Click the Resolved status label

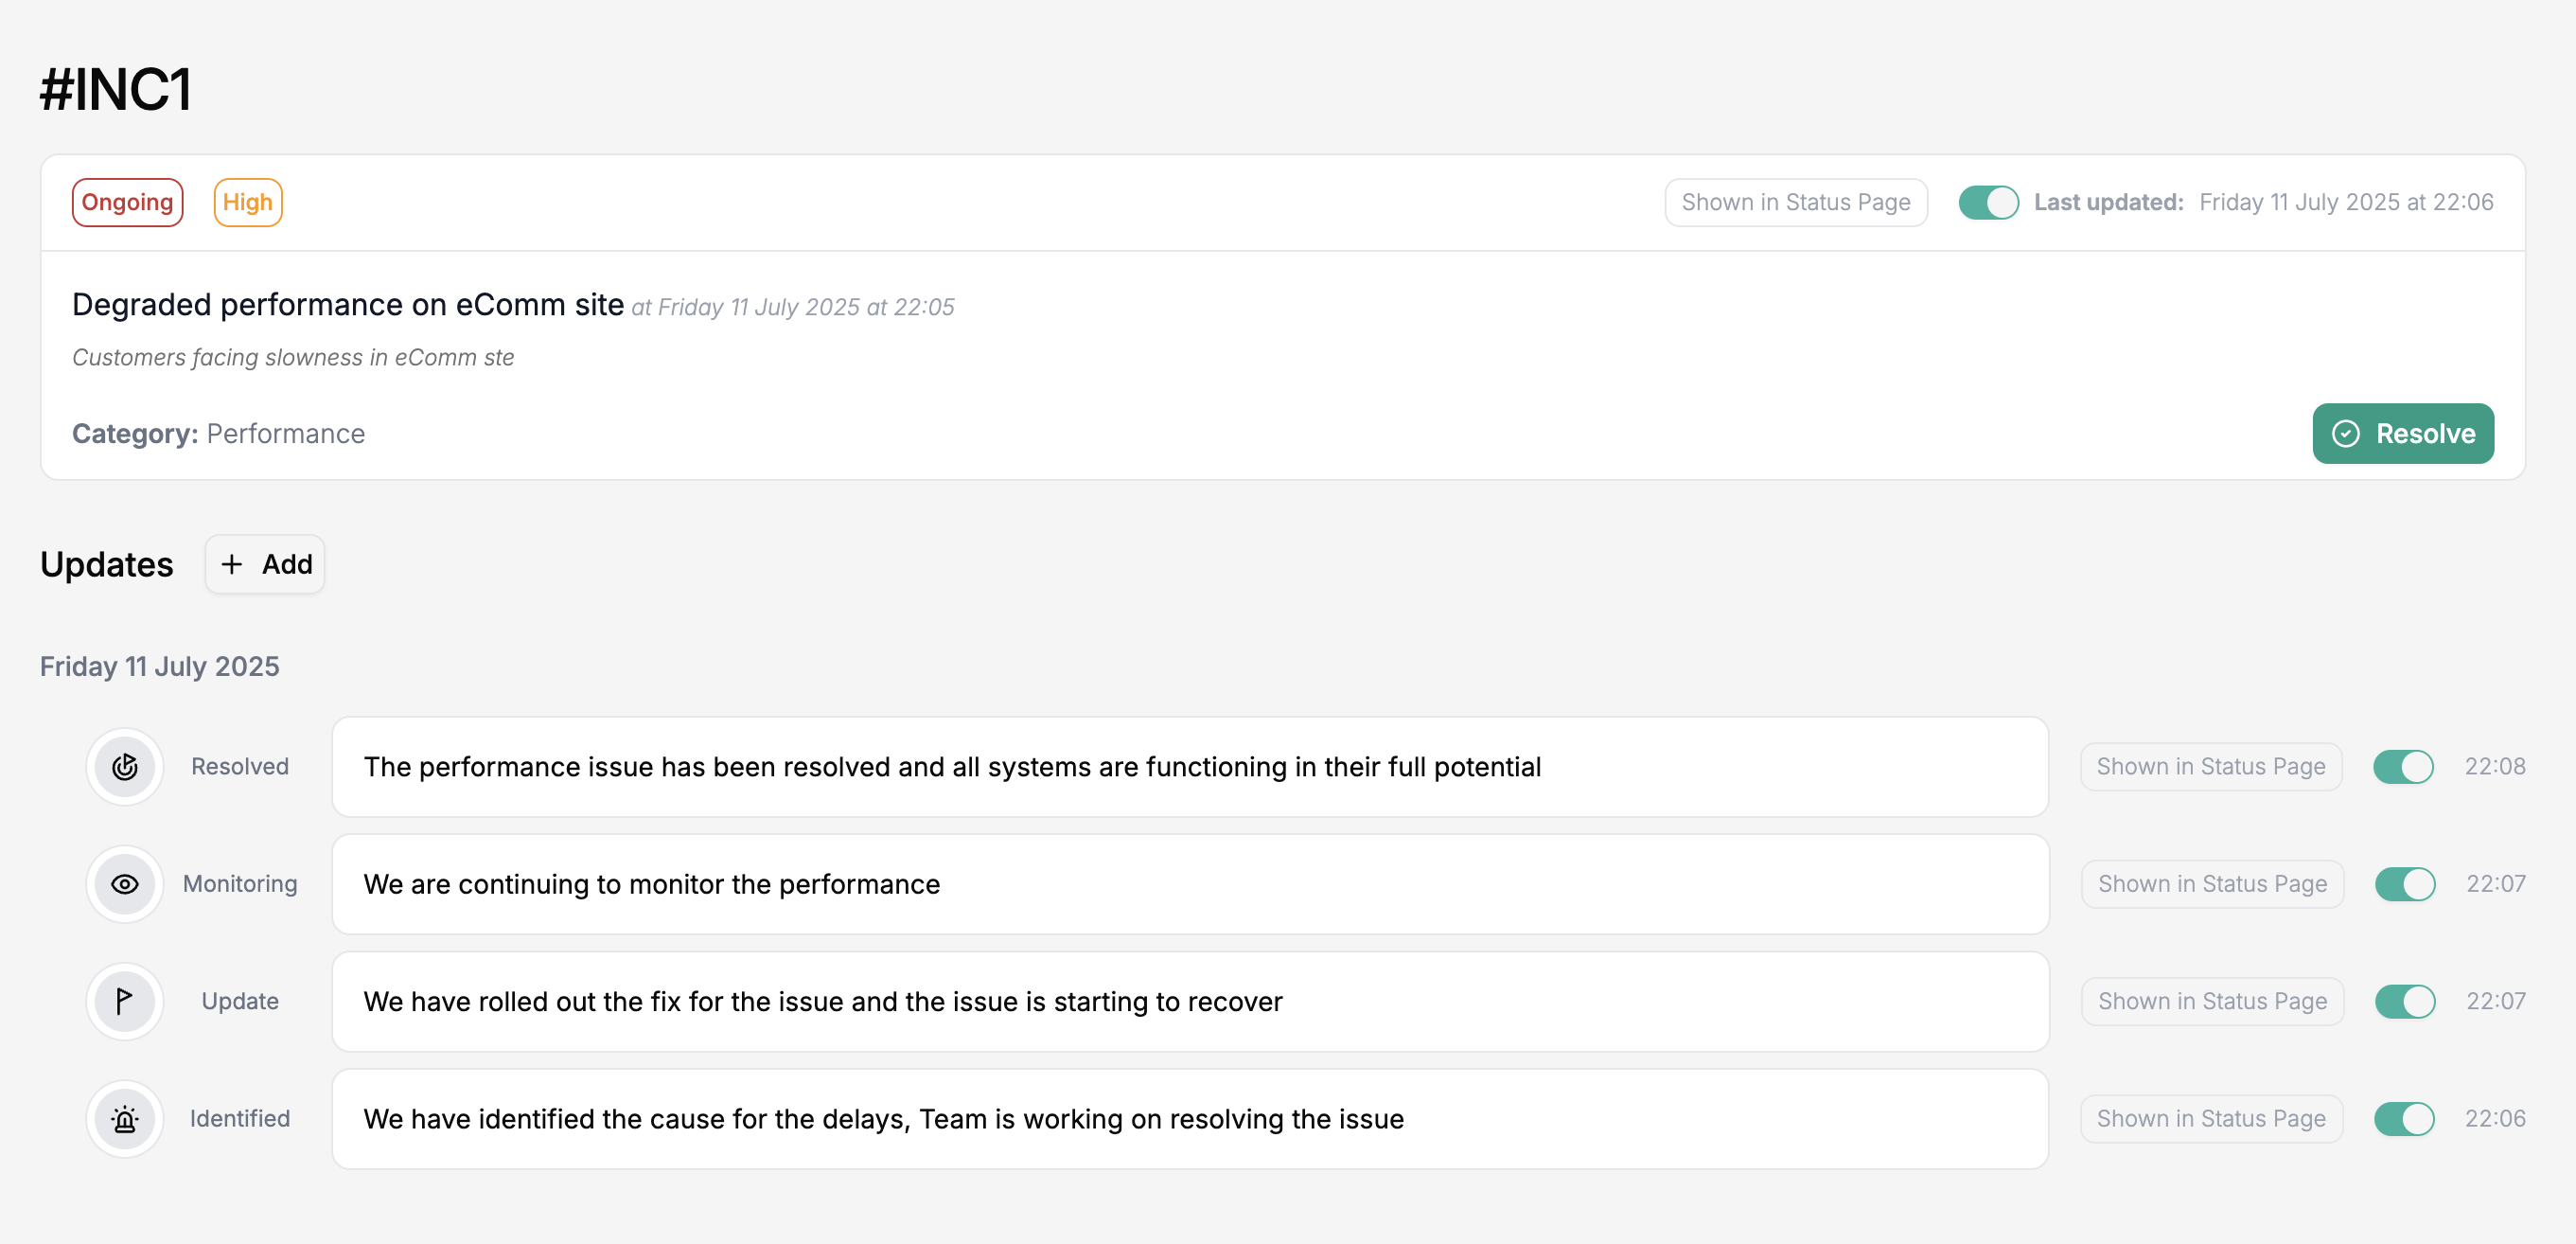pyautogui.click(x=240, y=767)
